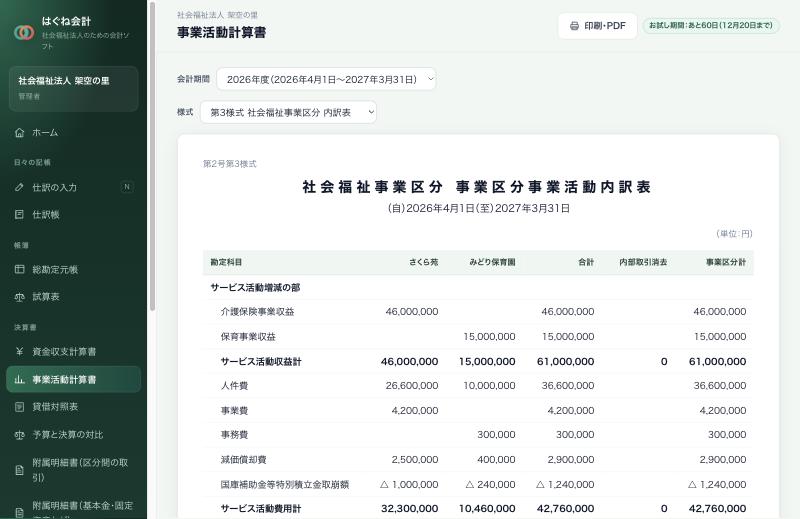Click the report period (自)2026年4月1日(至)2027年3月31日
Screen dimensions: 800x519
[478, 208]
